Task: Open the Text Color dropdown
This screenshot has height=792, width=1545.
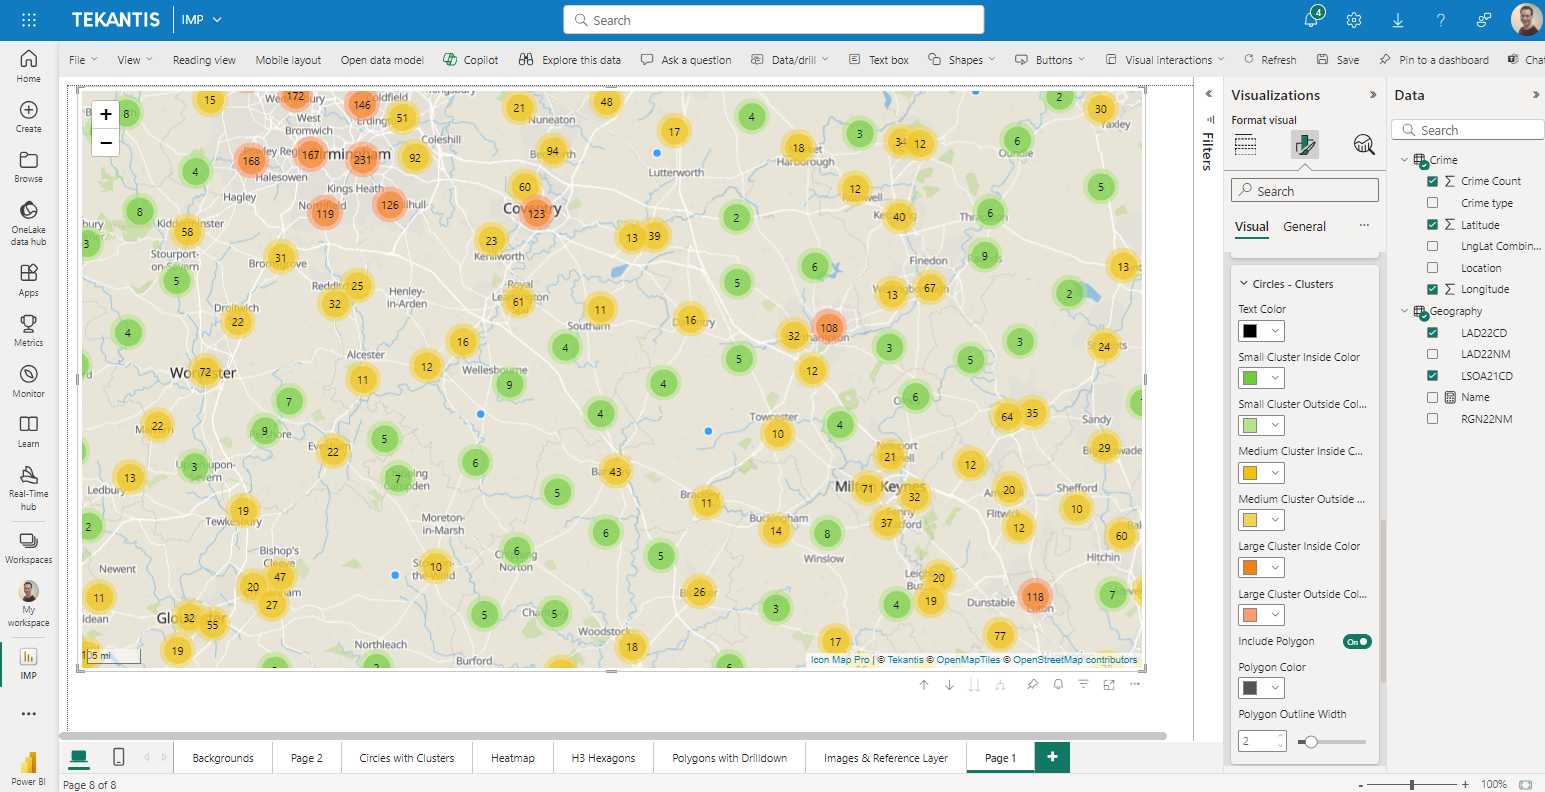Action: 1262,331
